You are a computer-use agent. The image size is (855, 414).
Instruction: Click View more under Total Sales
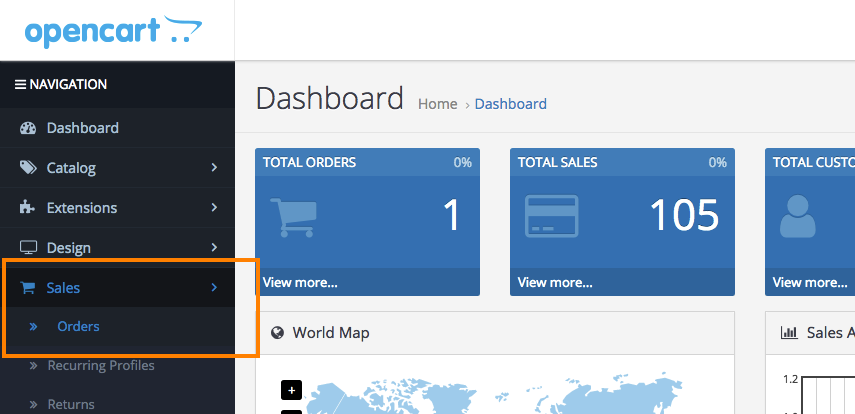[555, 282]
